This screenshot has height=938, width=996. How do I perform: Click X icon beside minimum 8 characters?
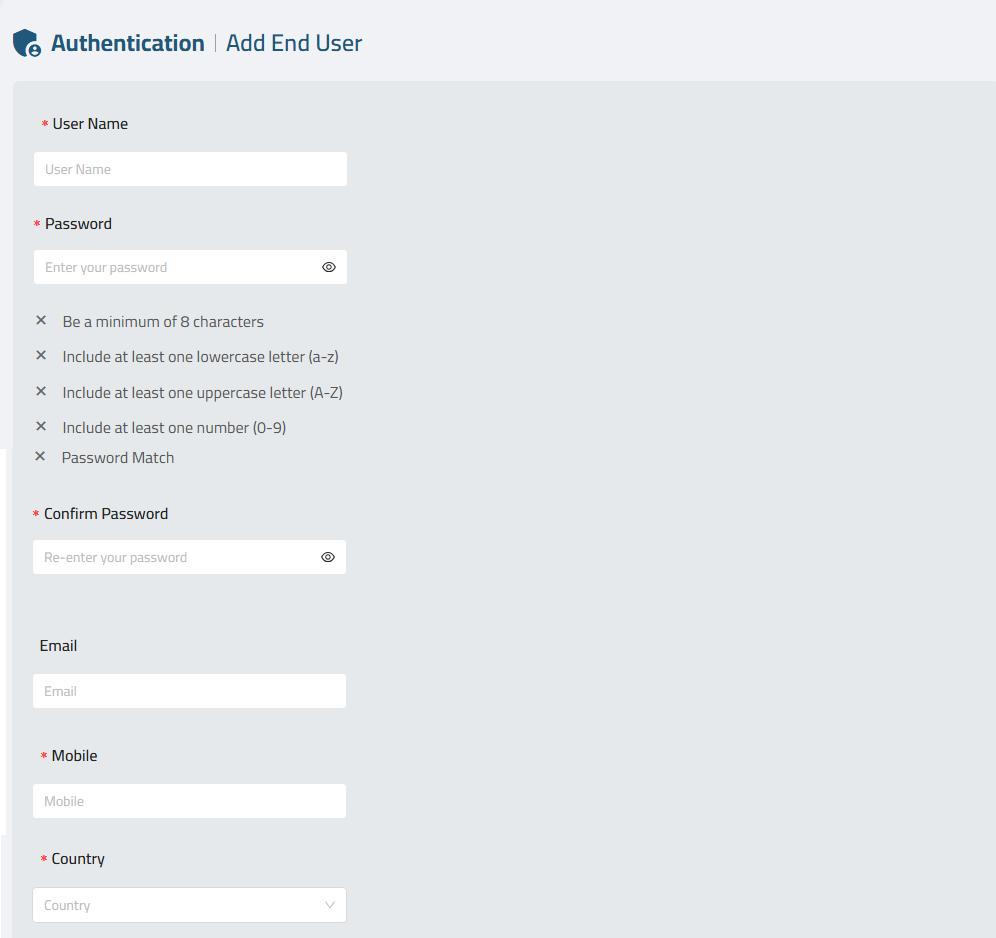pyautogui.click(x=41, y=320)
